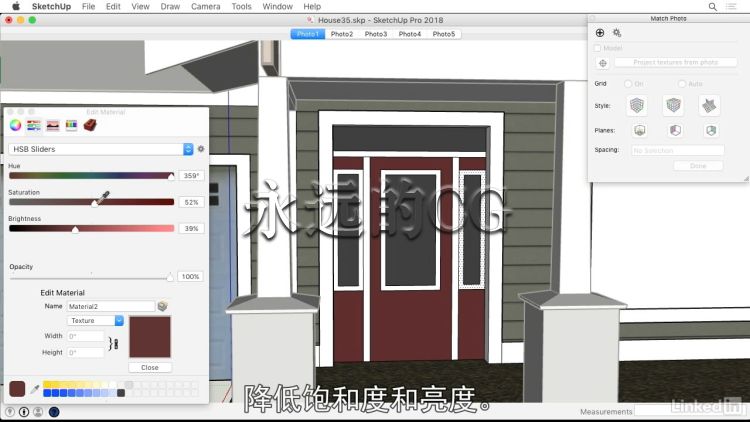Screen dimensions: 750x422
Task: Select the Texture Palettes brick icon
Action: (90, 125)
